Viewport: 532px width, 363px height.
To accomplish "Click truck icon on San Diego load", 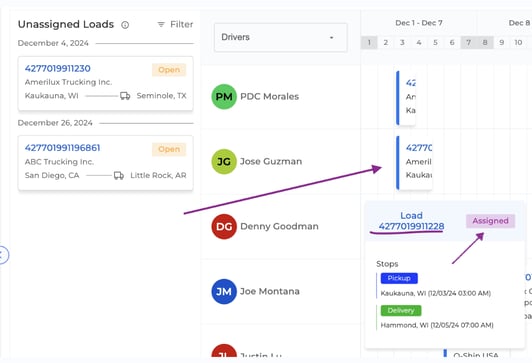I will click(119, 175).
